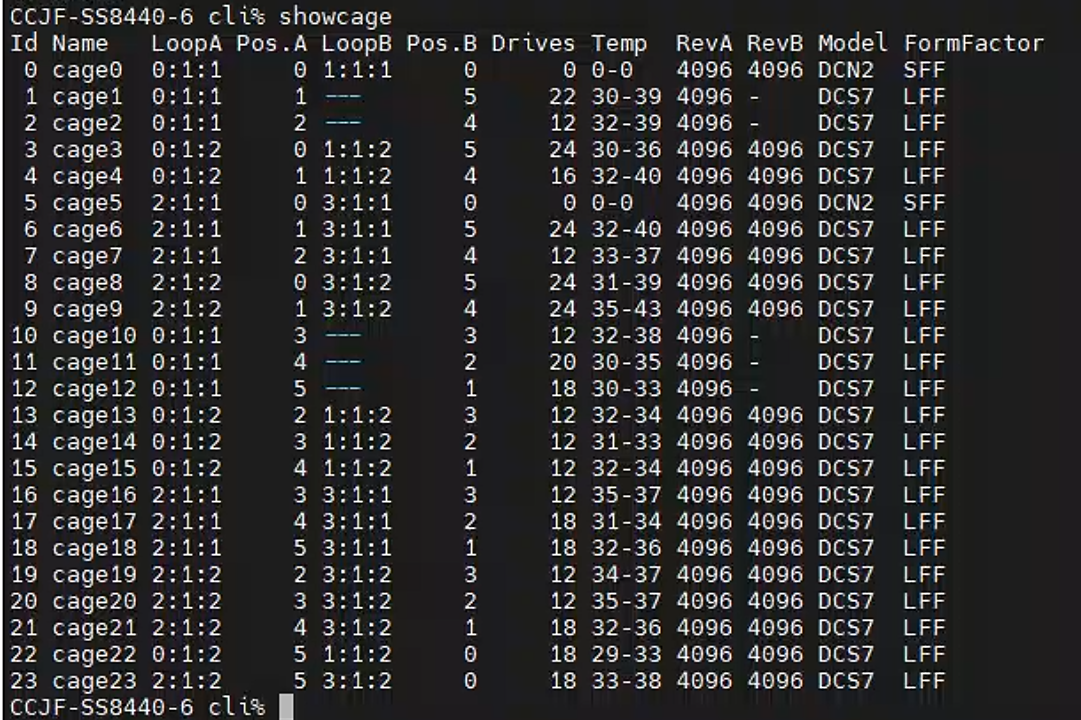Click LoopB 3:1:2 in cage23 row
Screen dimensions: 1081x720
[x=356, y=681]
